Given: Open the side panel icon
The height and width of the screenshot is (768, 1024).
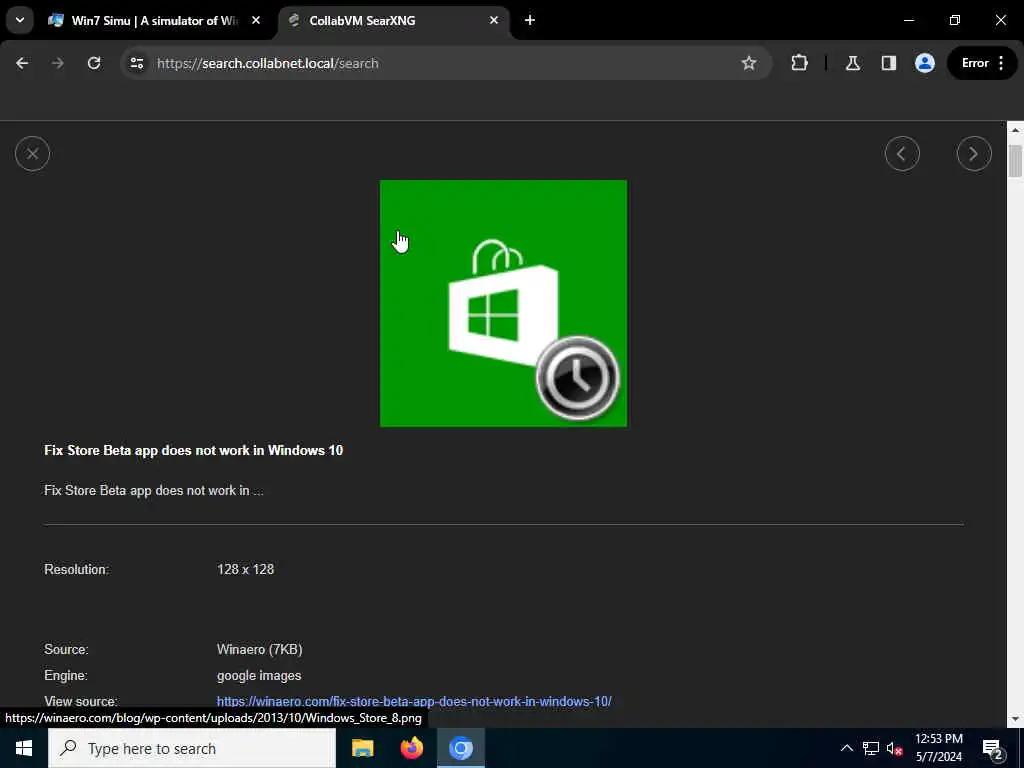Looking at the screenshot, I should coord(888,63).
